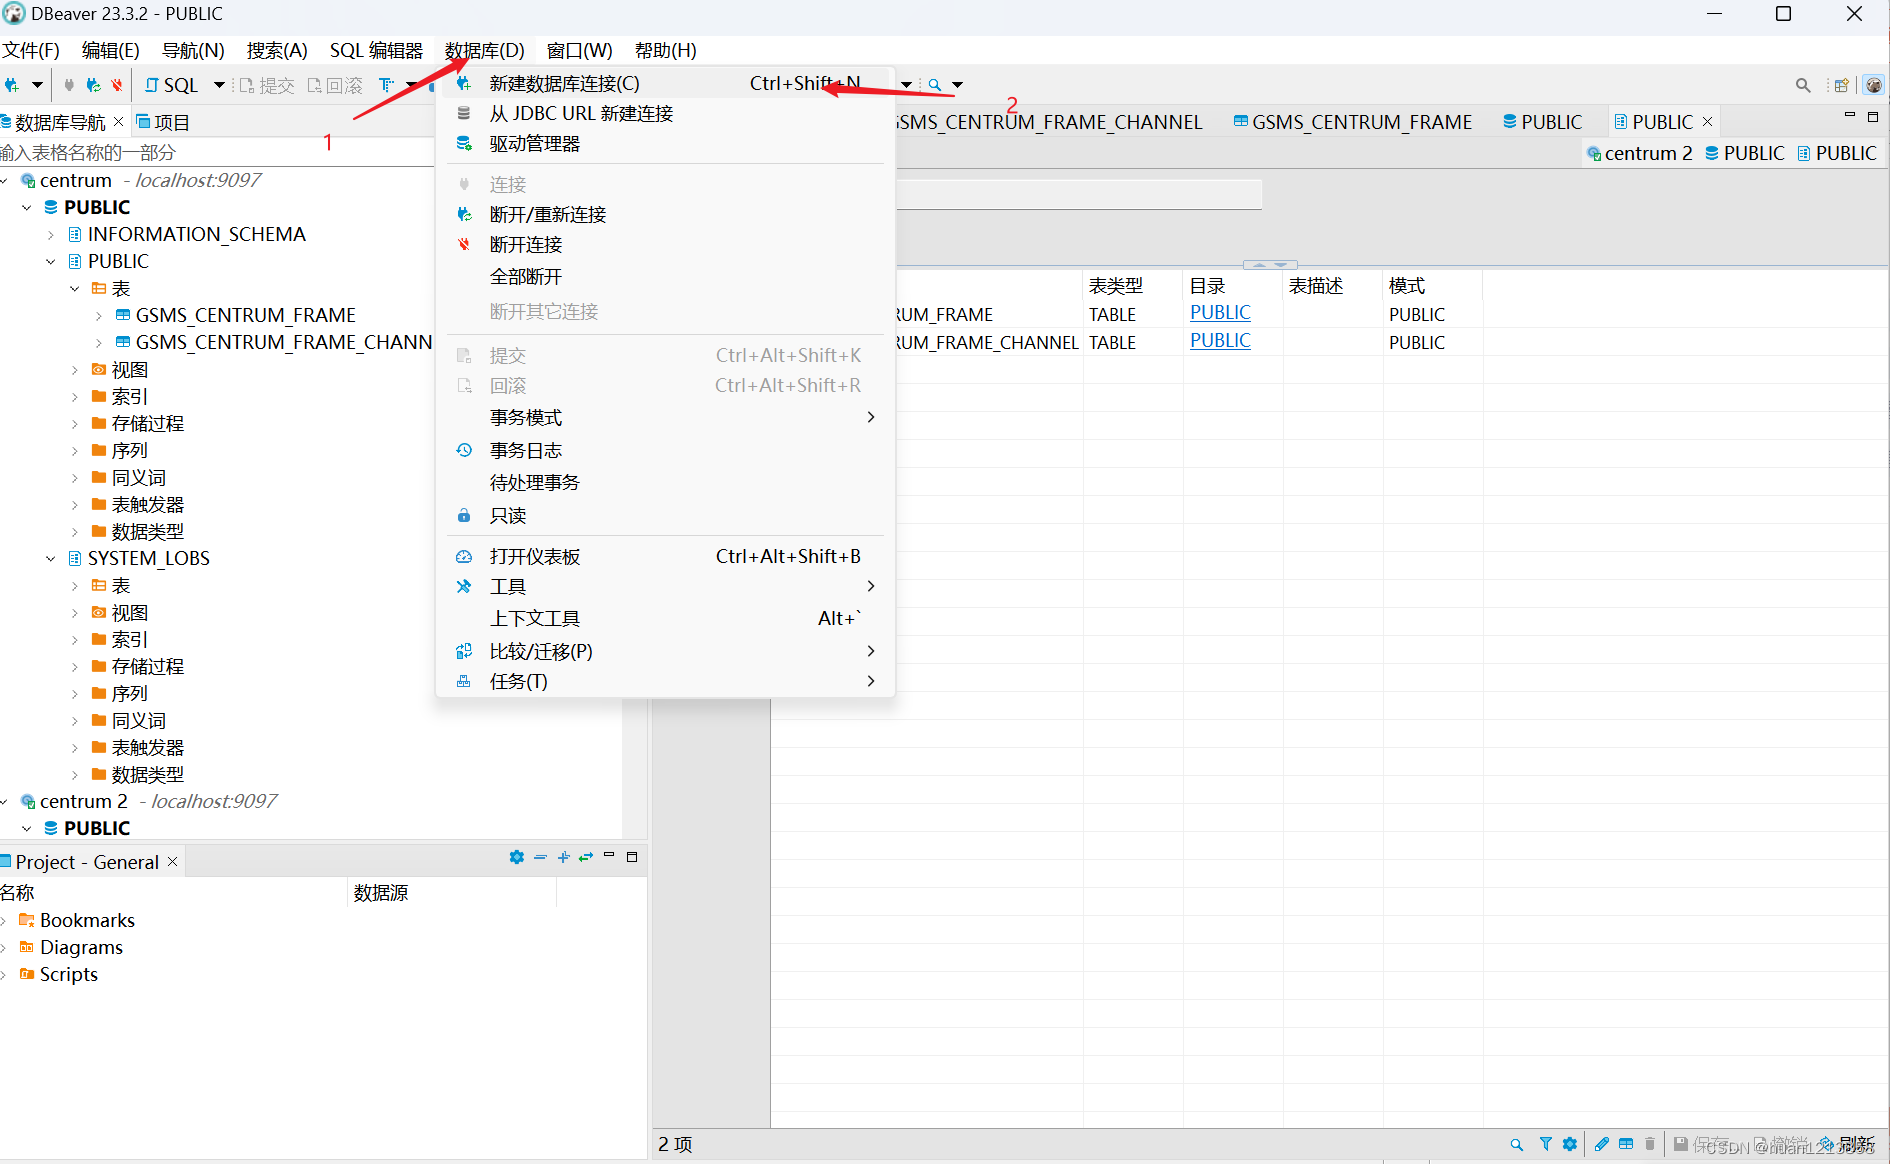This screenshot has width=1890, height=1164.
Task: Open 驱动管理器 from the menu
Action: pyautogui.click(x=665, y=144)
